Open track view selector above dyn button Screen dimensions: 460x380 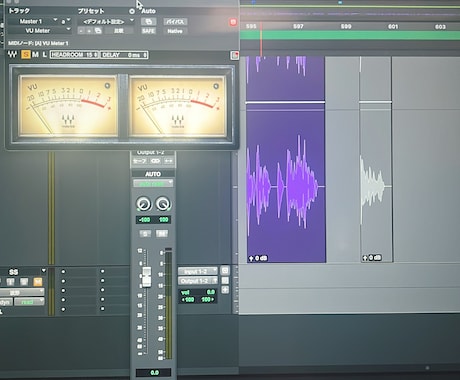(x=22, y=292)
